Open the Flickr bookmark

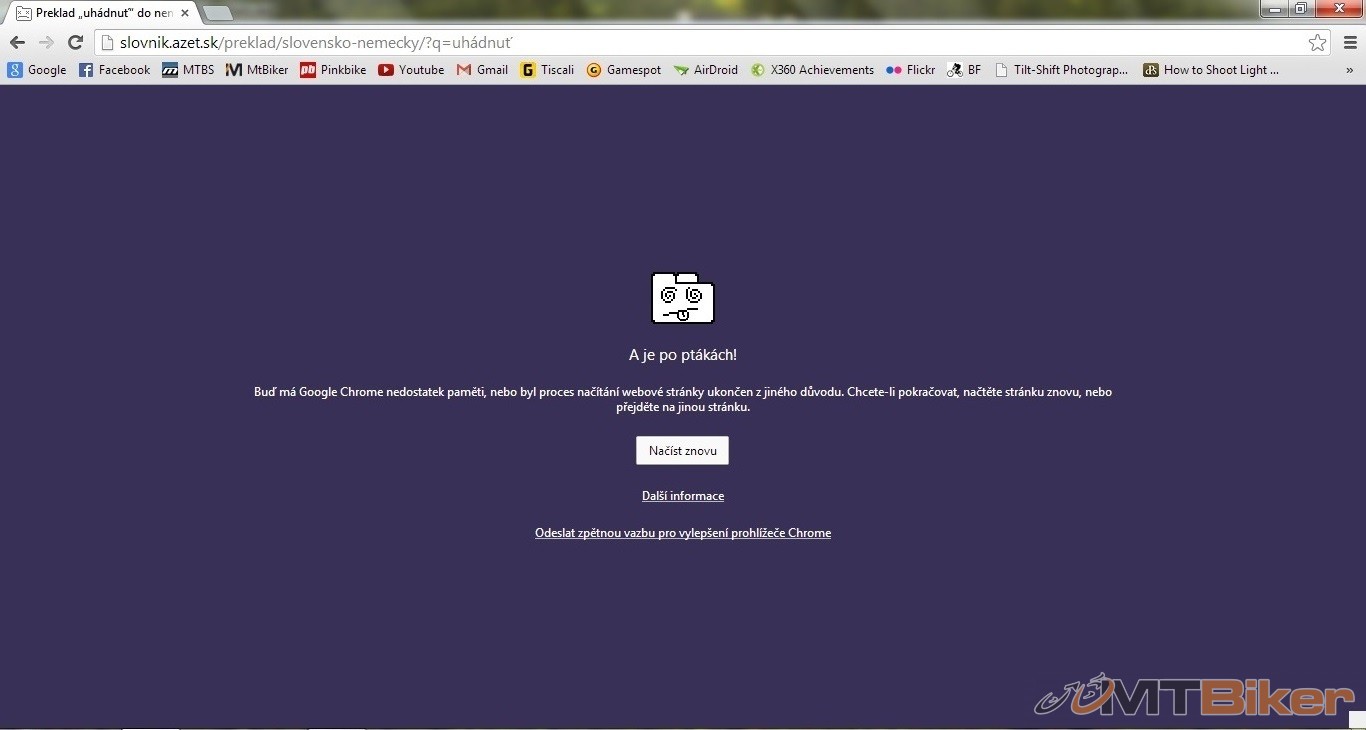[910, 70]
